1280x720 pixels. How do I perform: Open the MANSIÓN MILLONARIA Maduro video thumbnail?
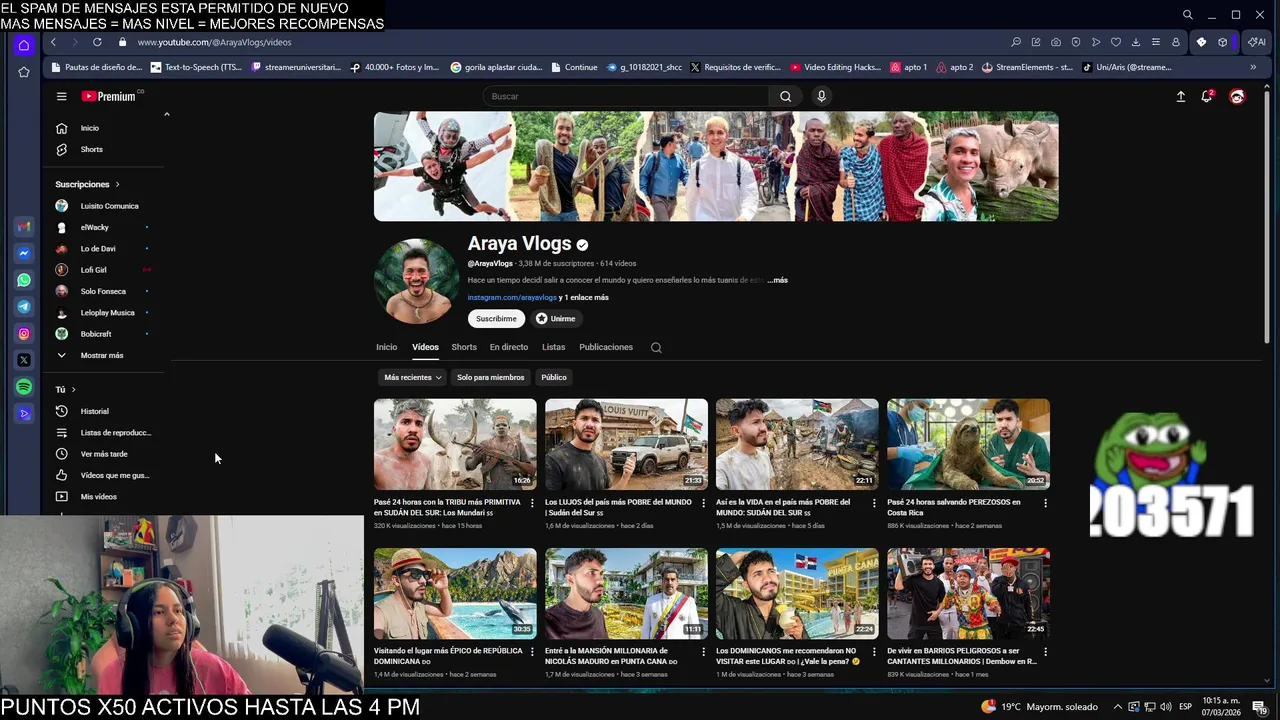point(626,593)
